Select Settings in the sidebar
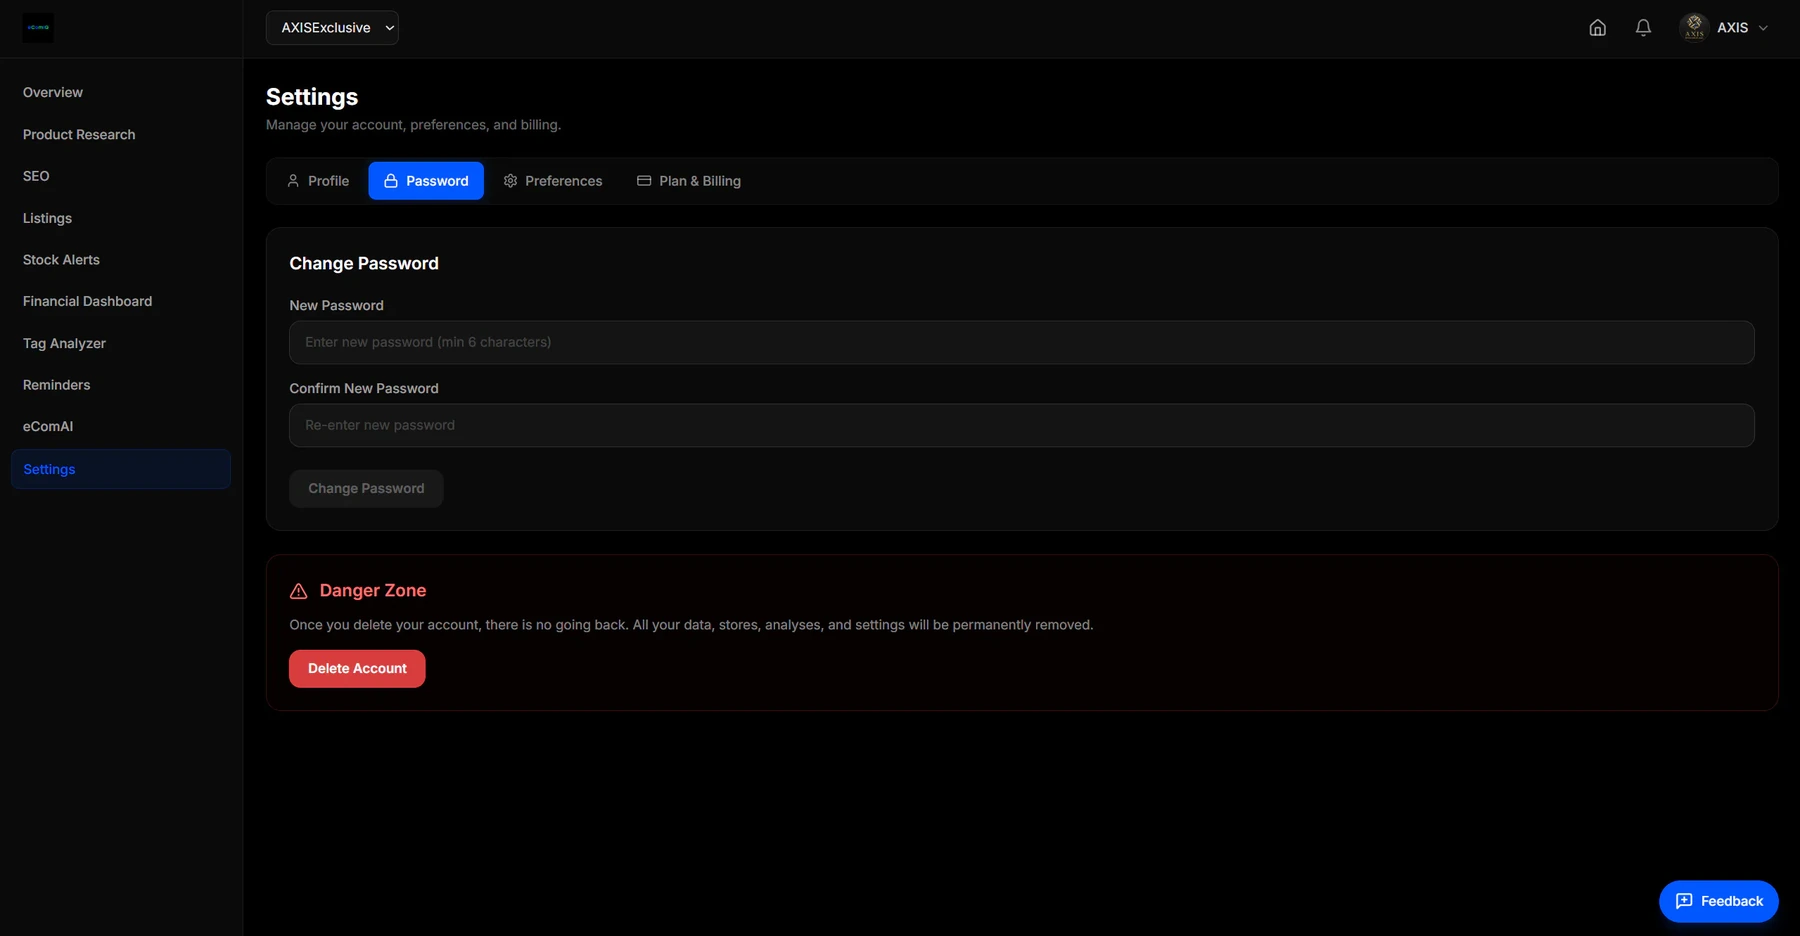 [x=121, y=469]
